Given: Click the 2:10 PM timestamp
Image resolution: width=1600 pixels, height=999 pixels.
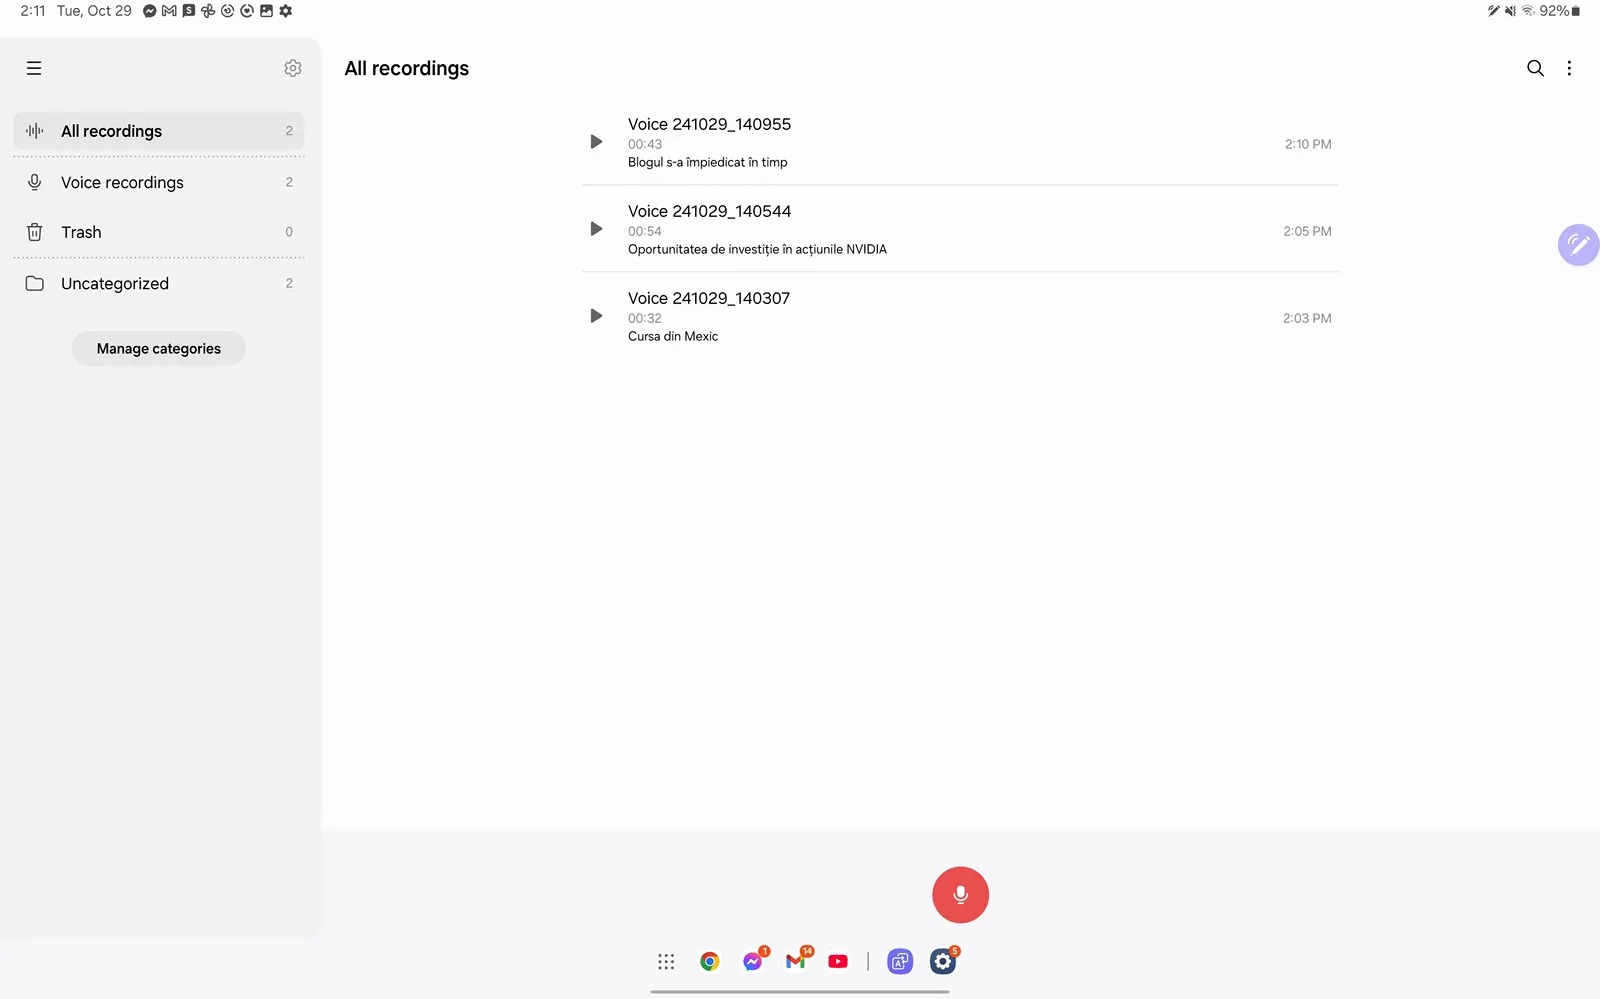Looking at the screenshot, I should tap(1308, 144).
